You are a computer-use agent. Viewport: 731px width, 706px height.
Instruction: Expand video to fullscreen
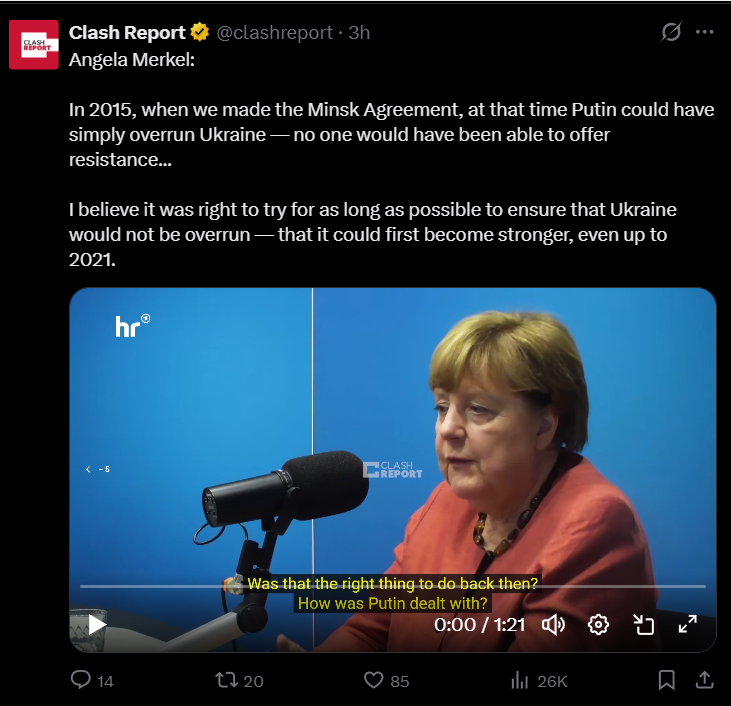click(688, 624)
